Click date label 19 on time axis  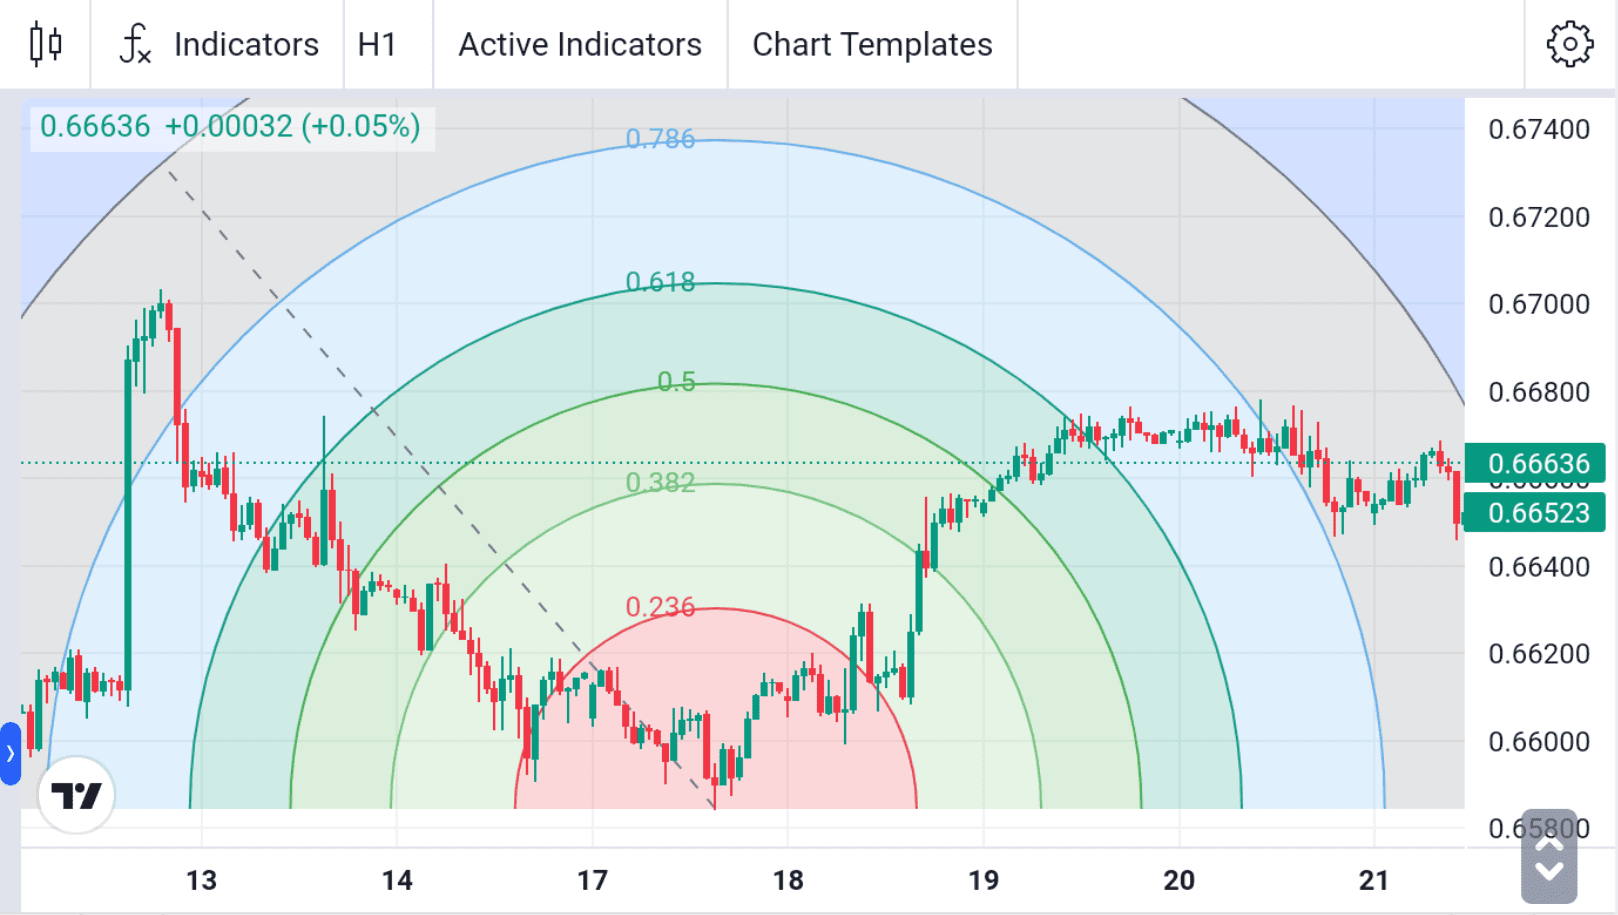click(x=983, y=880)
